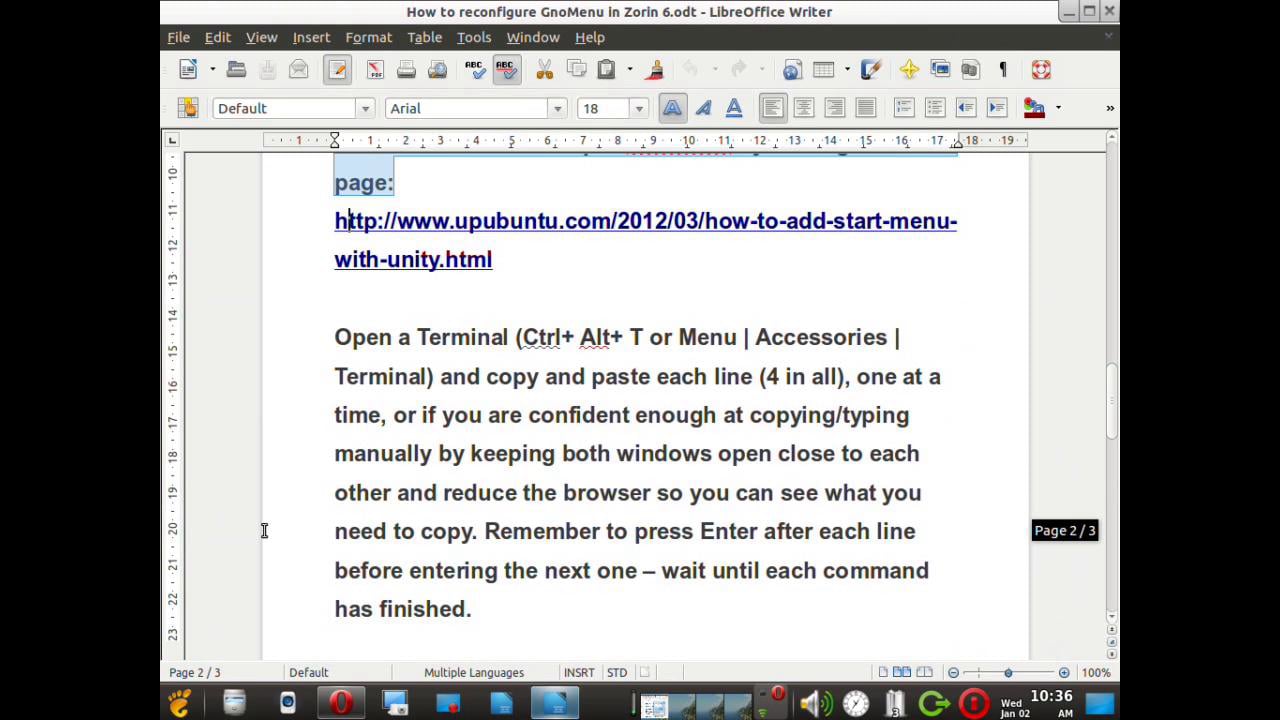Run Spelling and Grammar check
The height and width of the screenshot is (720, 1280).
click(475, 69)
